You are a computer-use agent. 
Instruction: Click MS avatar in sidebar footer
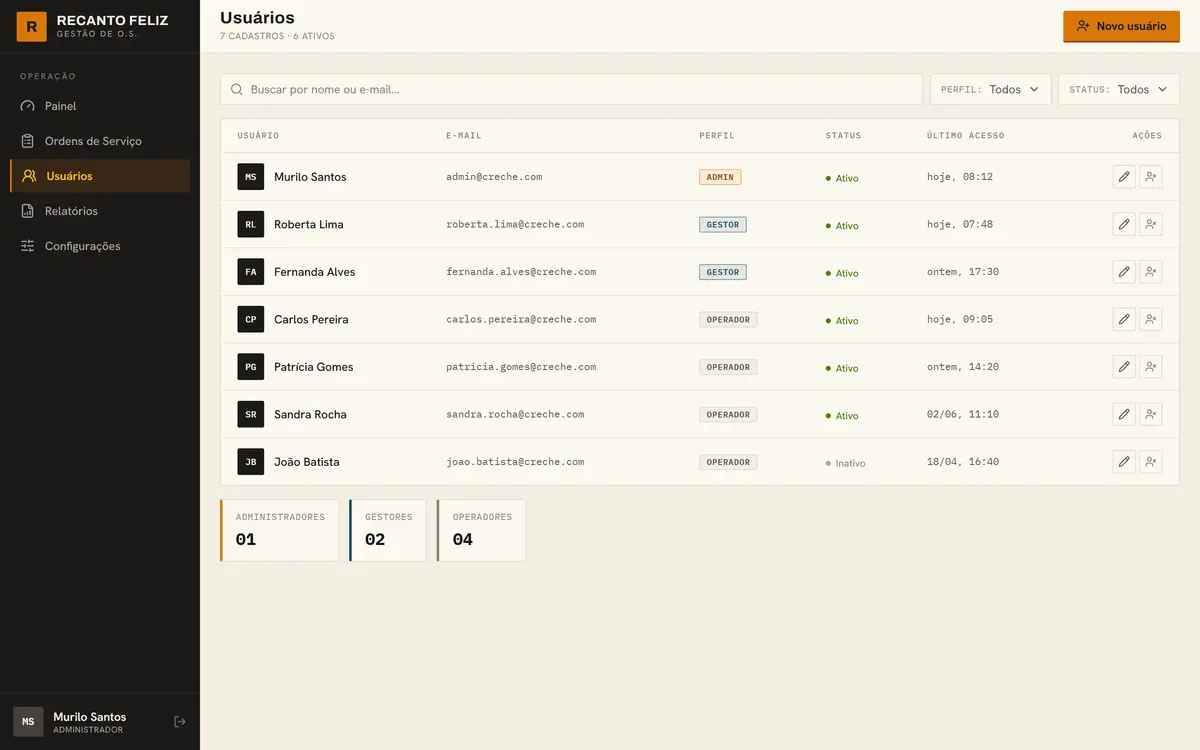(28, 722)
